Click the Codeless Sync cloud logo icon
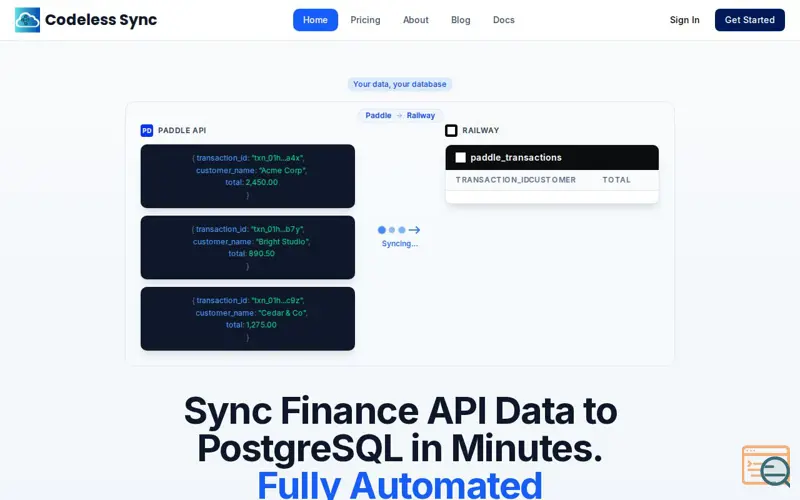Viewport: 800px width, 500px height. 28,20
